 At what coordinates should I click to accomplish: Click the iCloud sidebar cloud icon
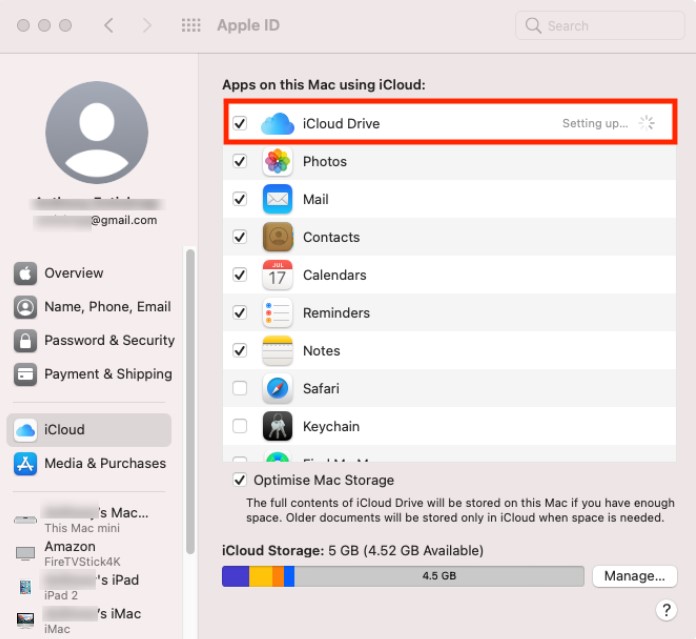25,430
